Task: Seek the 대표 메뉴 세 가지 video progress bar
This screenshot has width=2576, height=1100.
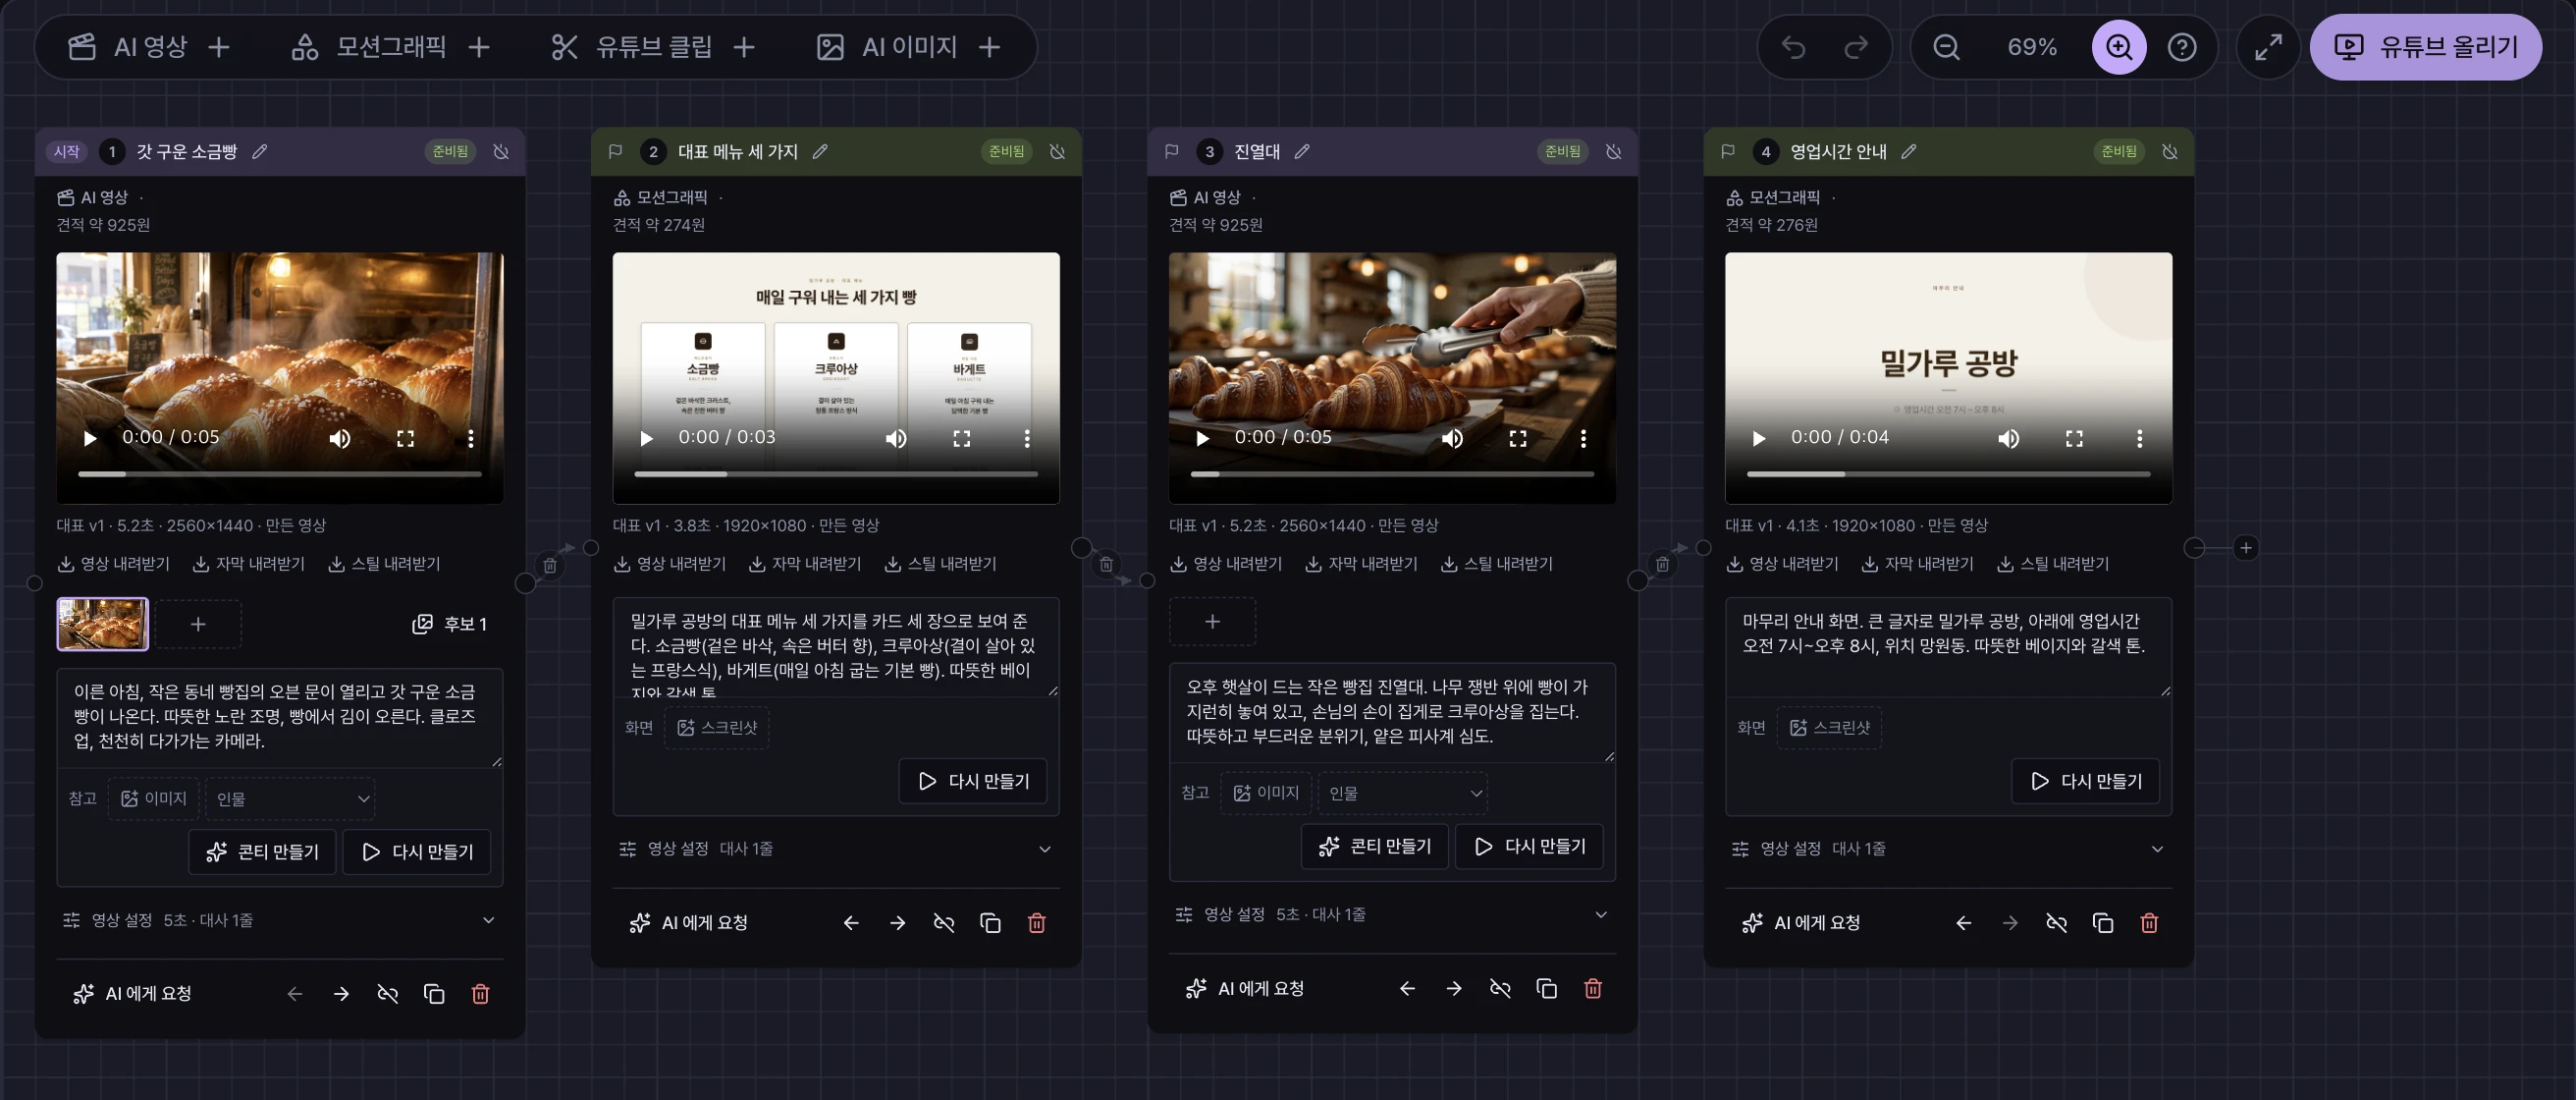Action: 836,474
